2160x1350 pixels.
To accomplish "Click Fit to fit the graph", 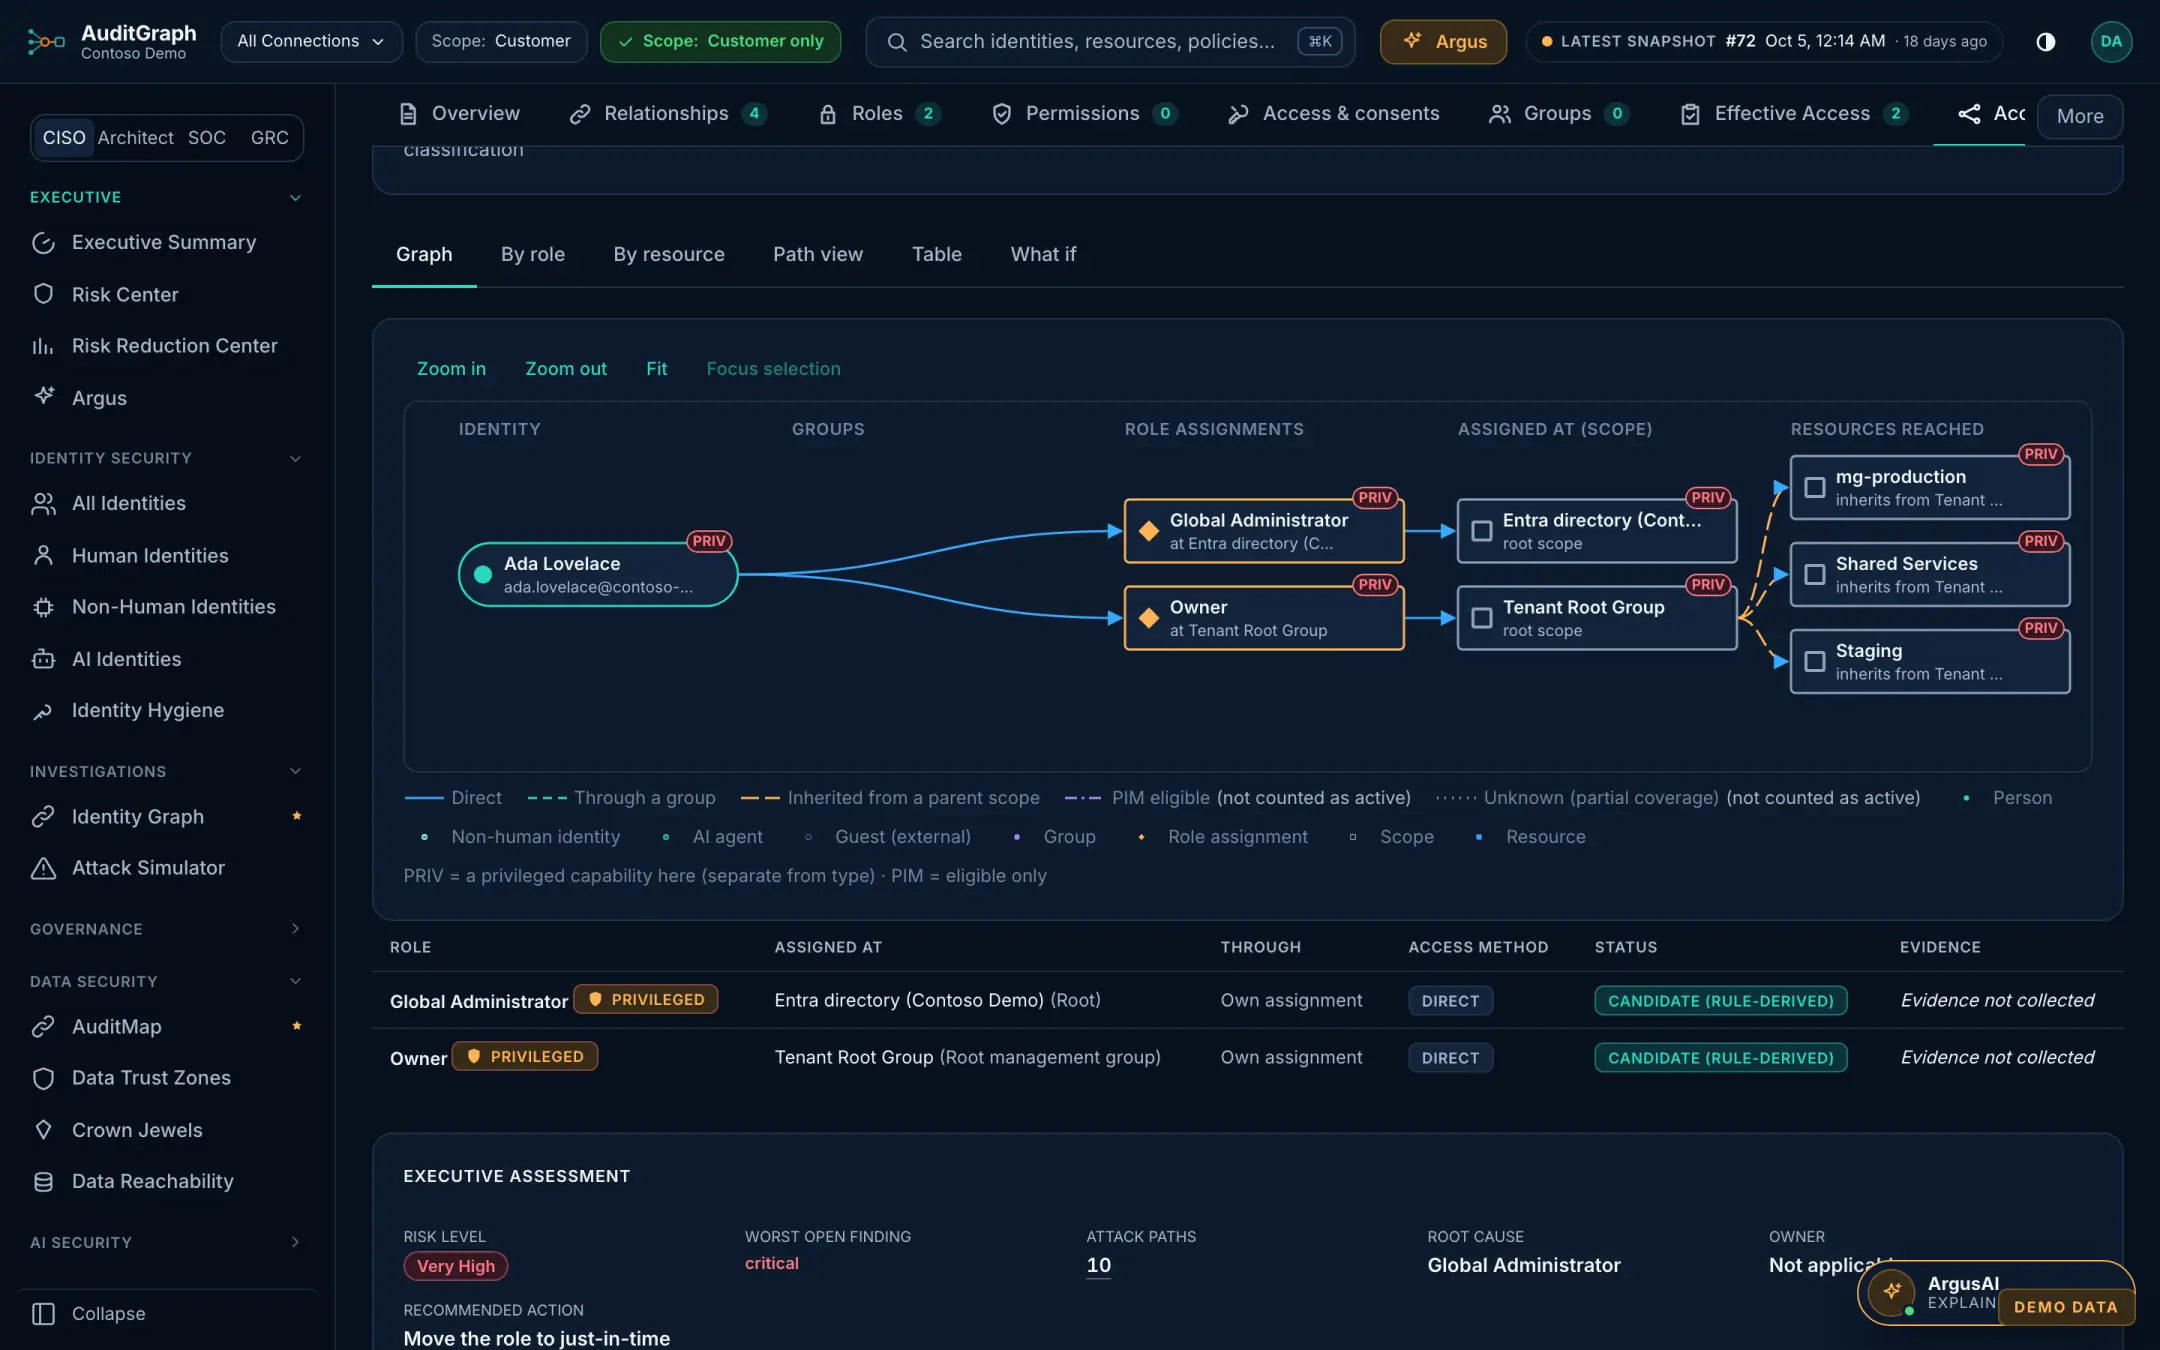I will click(x=656, y=368).
